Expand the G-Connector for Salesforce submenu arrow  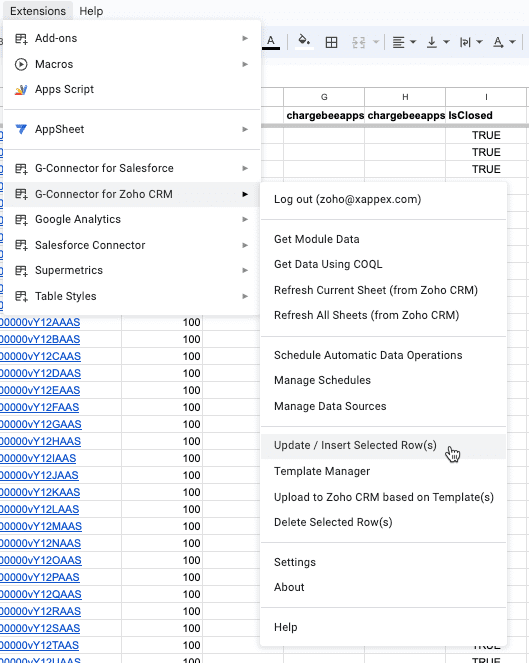245,168
